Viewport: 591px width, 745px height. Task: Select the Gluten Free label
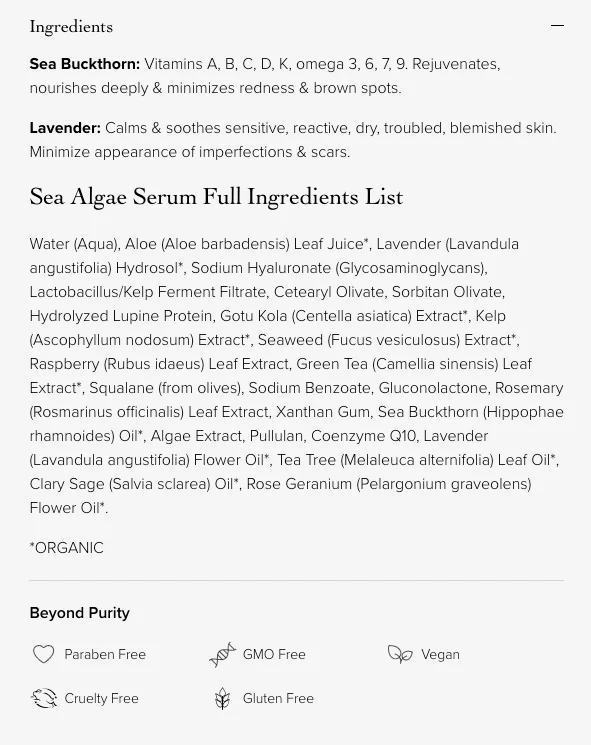pos(278,698)
